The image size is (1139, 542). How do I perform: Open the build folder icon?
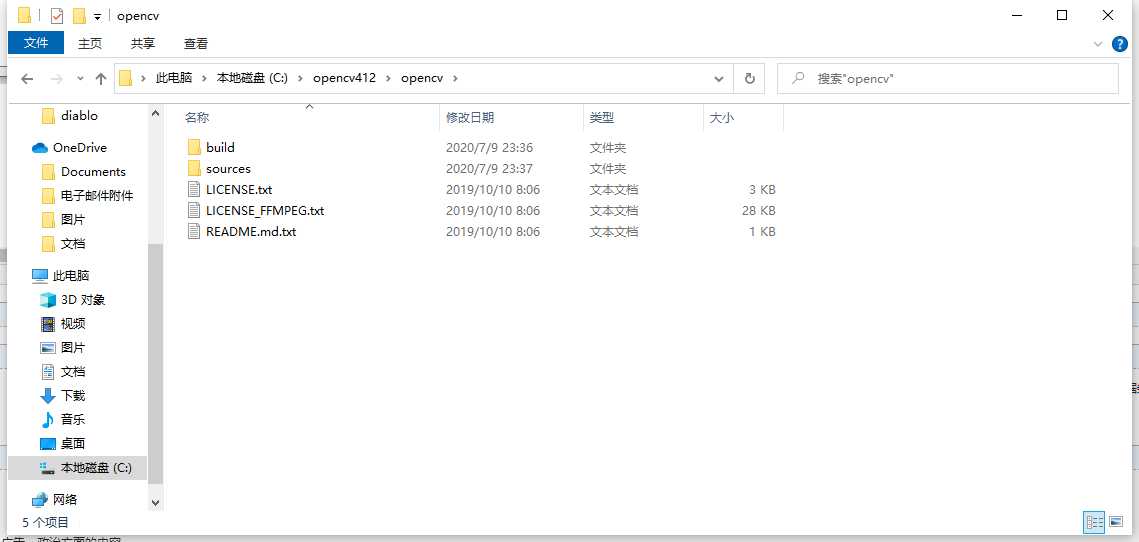(x=193, y=147)
